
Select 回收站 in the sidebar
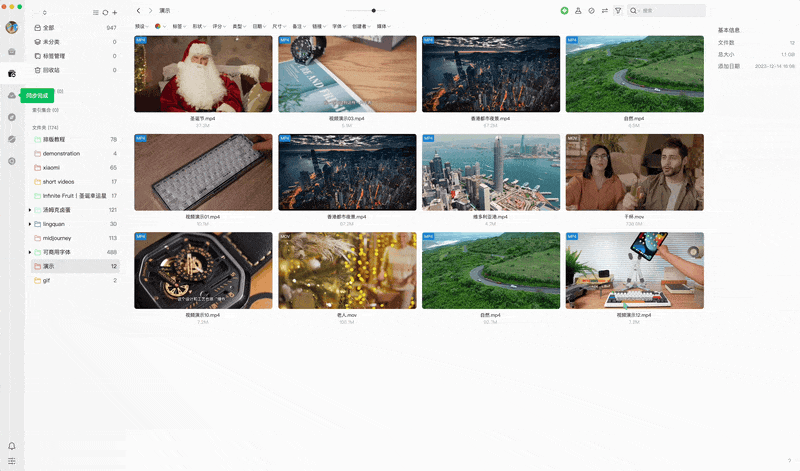pos(51,70)
